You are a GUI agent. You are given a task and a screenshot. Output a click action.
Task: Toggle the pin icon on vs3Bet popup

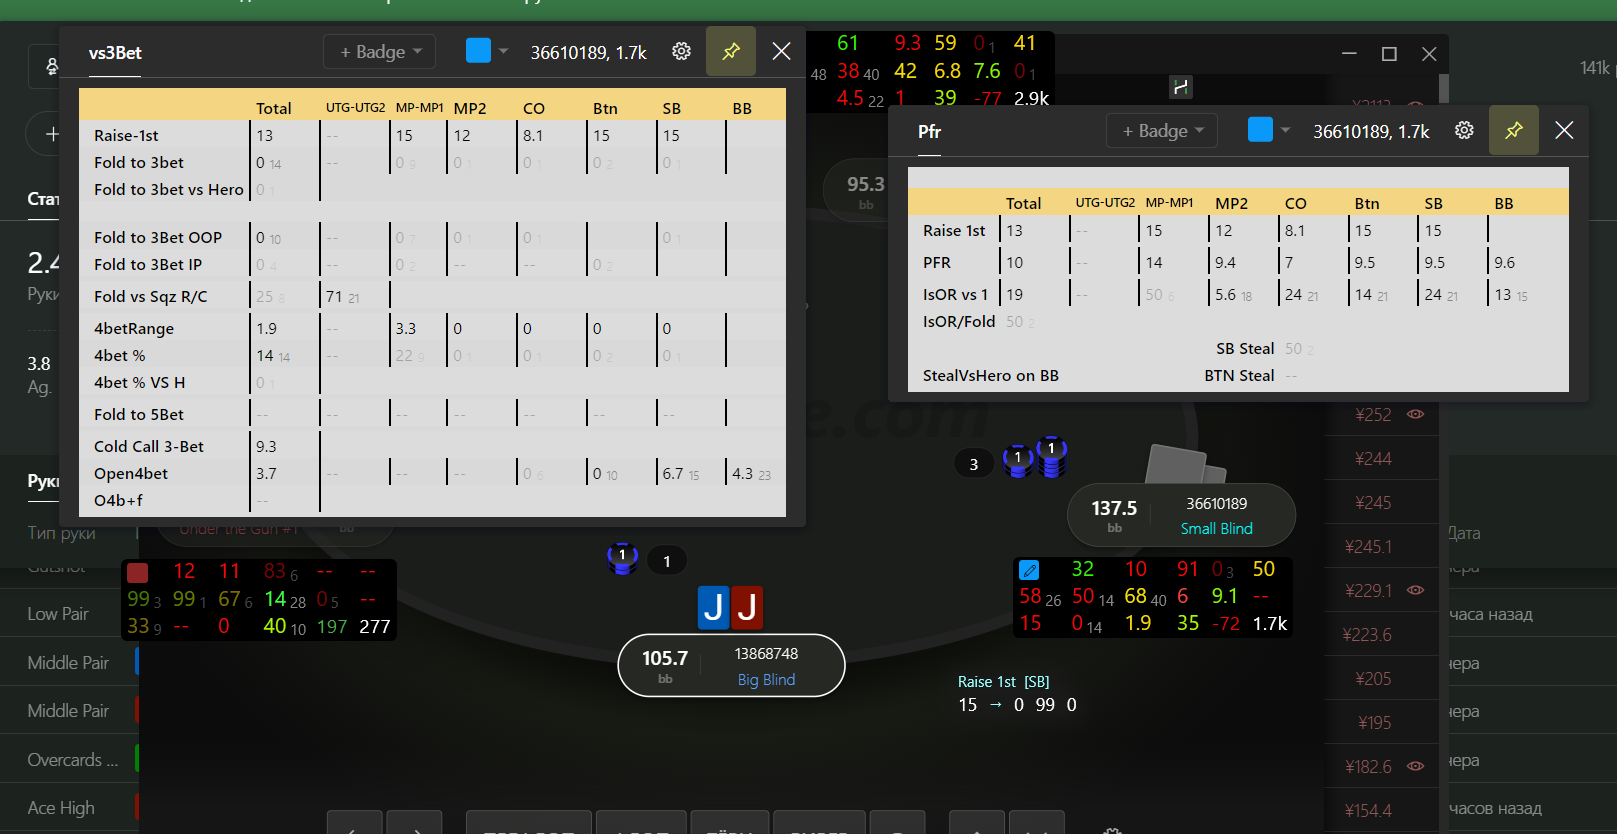point(731,51)
